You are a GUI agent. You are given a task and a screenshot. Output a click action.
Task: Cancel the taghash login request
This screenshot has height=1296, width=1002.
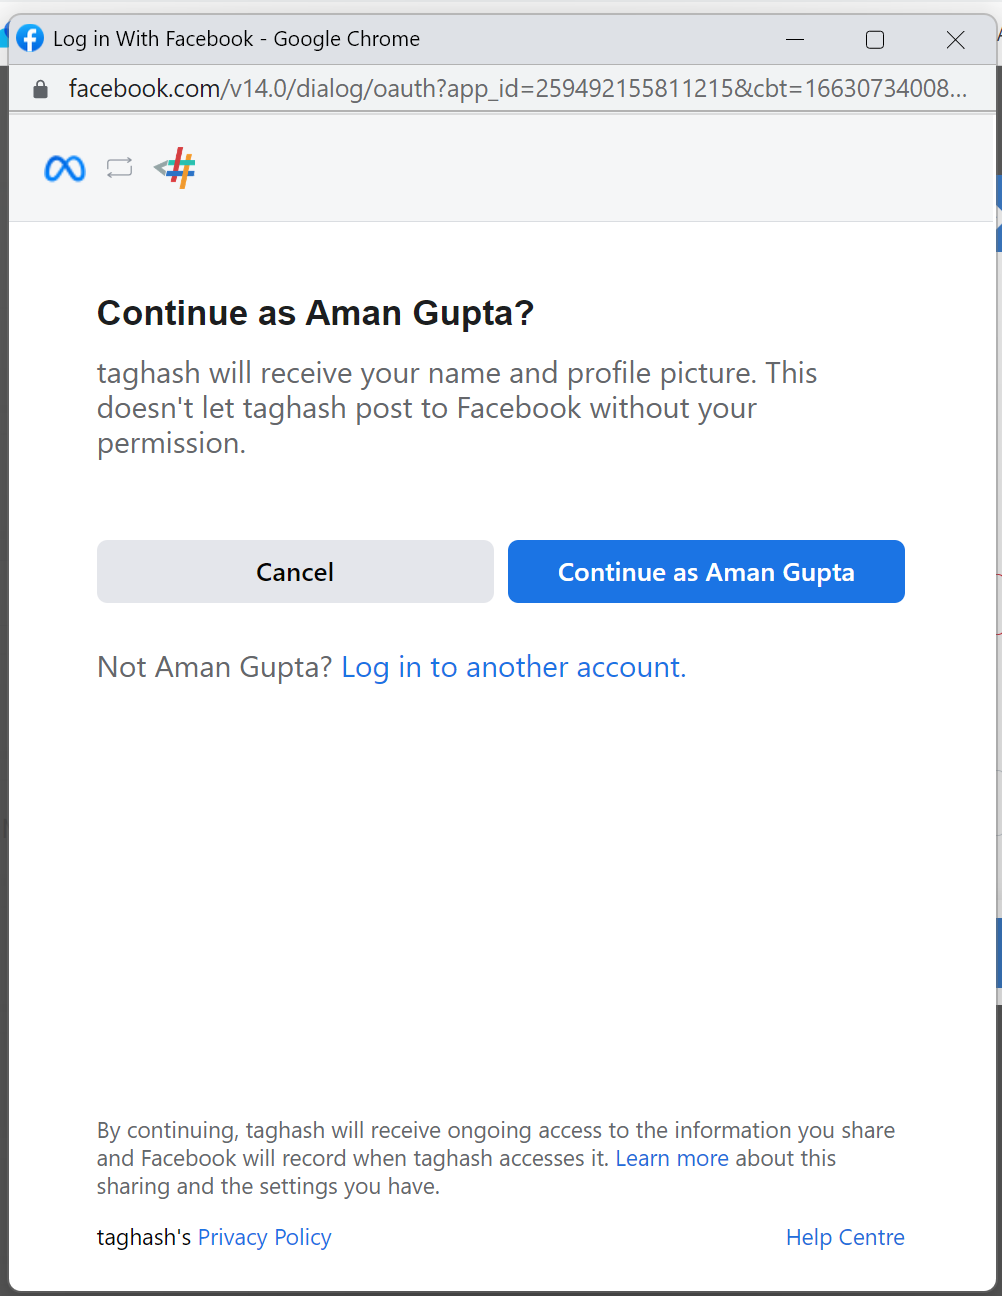click(x=295, y=572)
